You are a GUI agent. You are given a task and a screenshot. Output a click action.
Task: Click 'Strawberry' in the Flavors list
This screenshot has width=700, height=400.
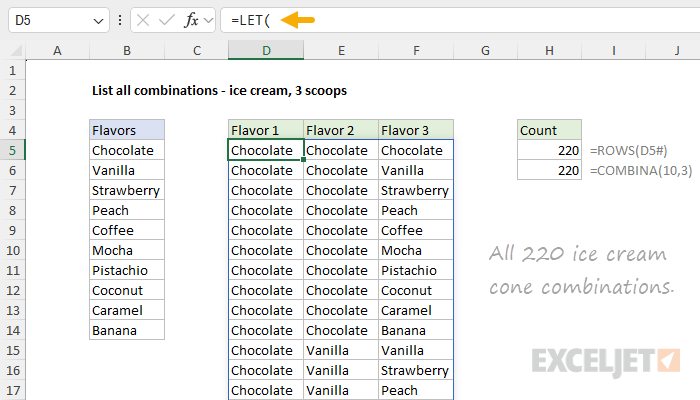(127, 191)
